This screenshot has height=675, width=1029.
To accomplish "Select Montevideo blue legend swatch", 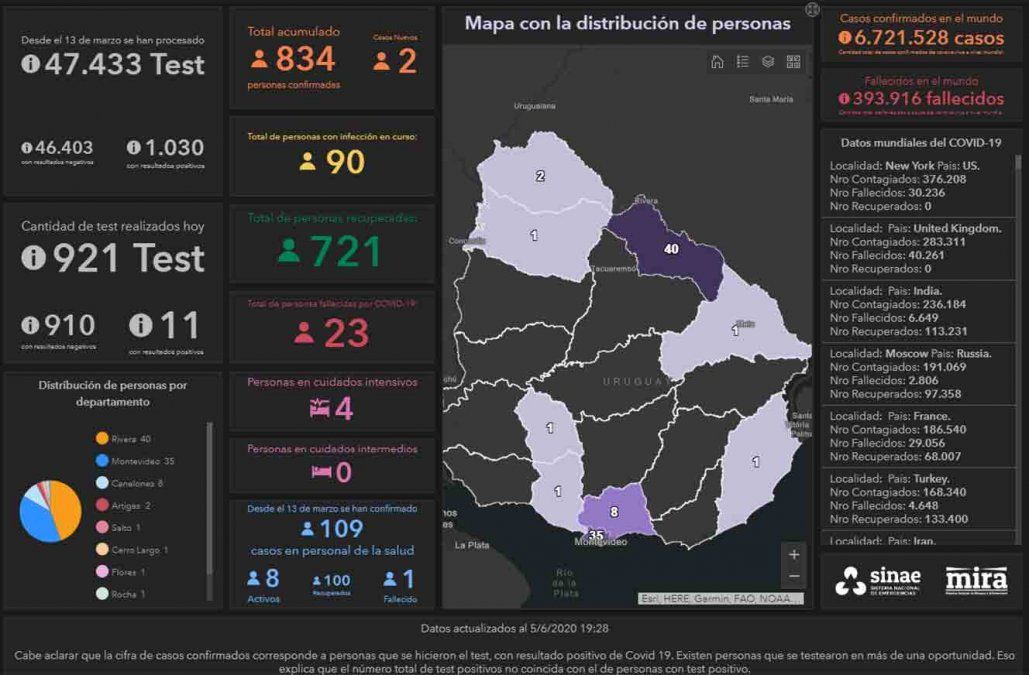I will pos(101,461).
